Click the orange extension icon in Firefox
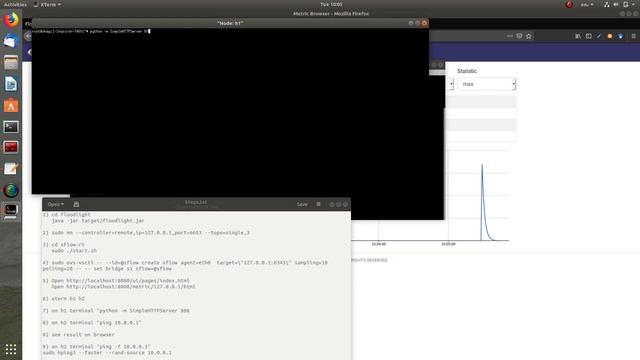 tap(610, 36)
